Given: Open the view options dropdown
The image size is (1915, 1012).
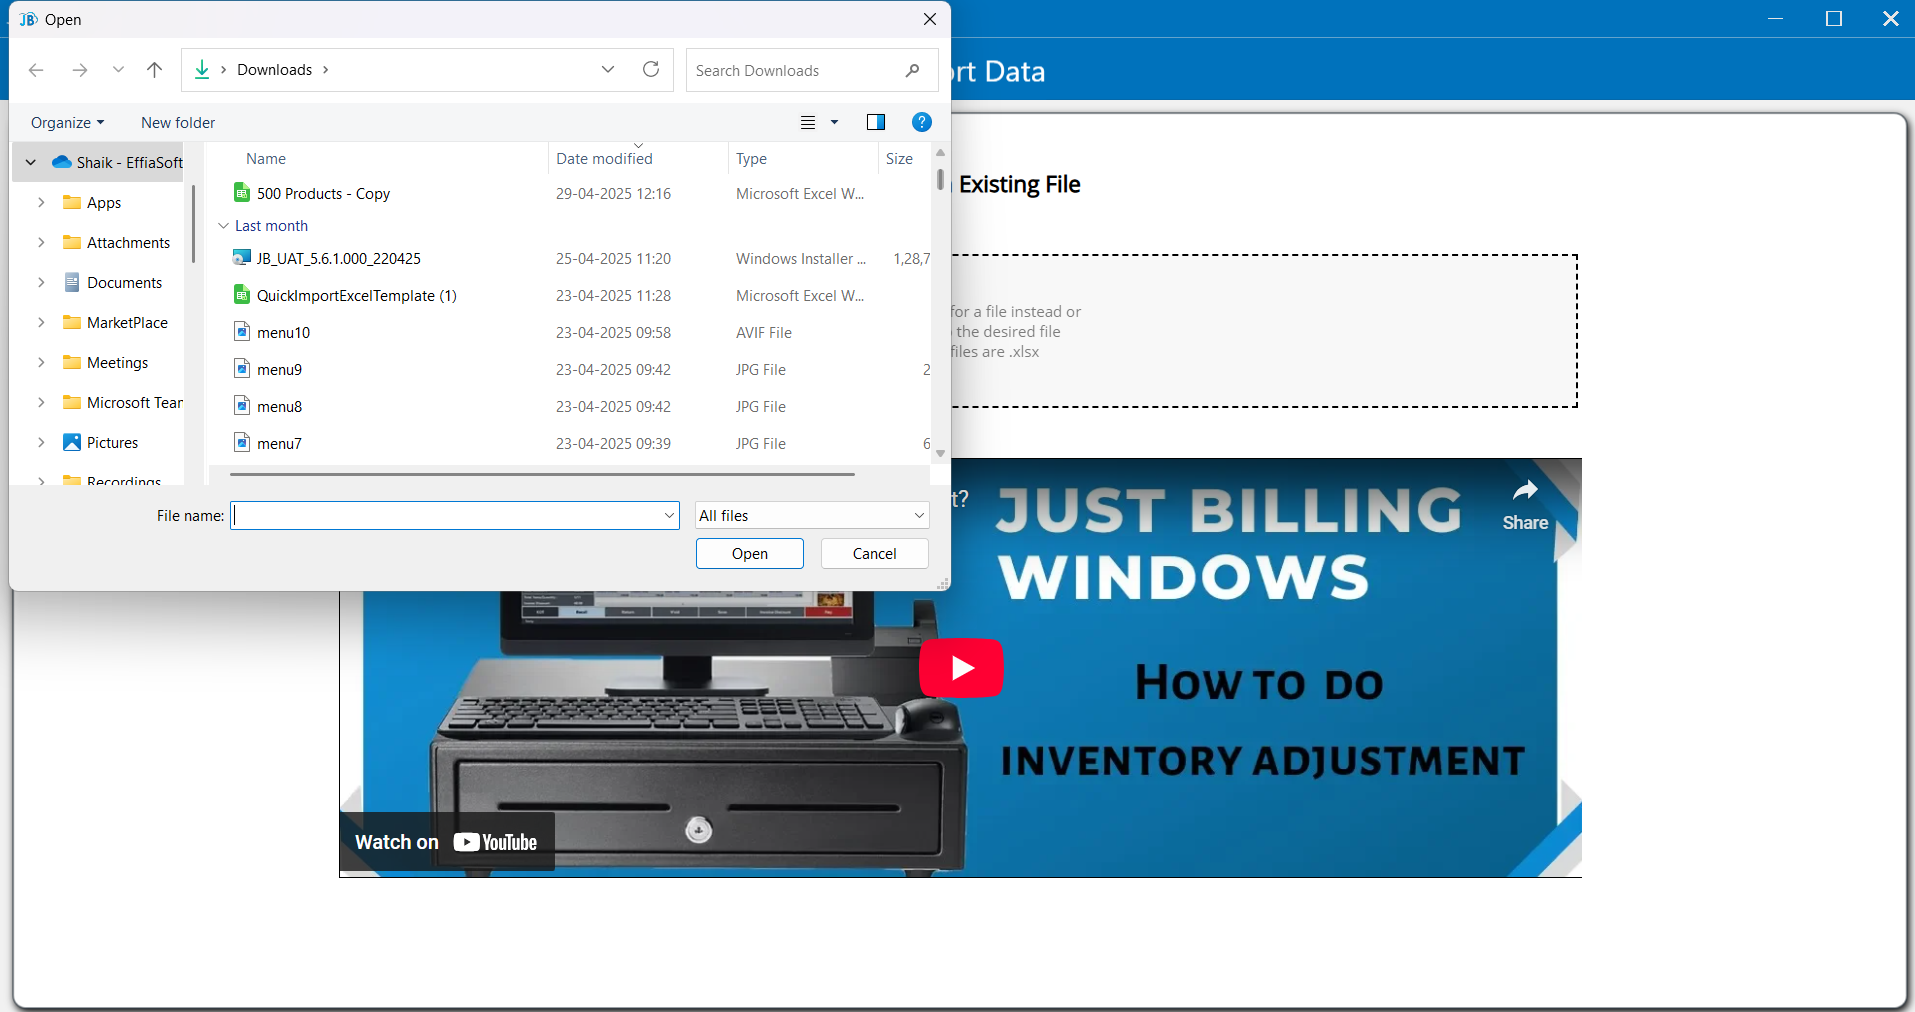Looking at the screenshot, I should tap(833, 123).
